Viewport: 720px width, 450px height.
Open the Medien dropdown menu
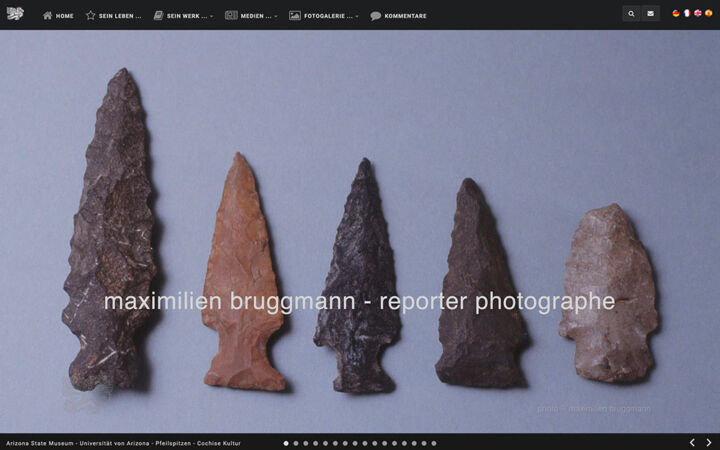tap(251, 15)
